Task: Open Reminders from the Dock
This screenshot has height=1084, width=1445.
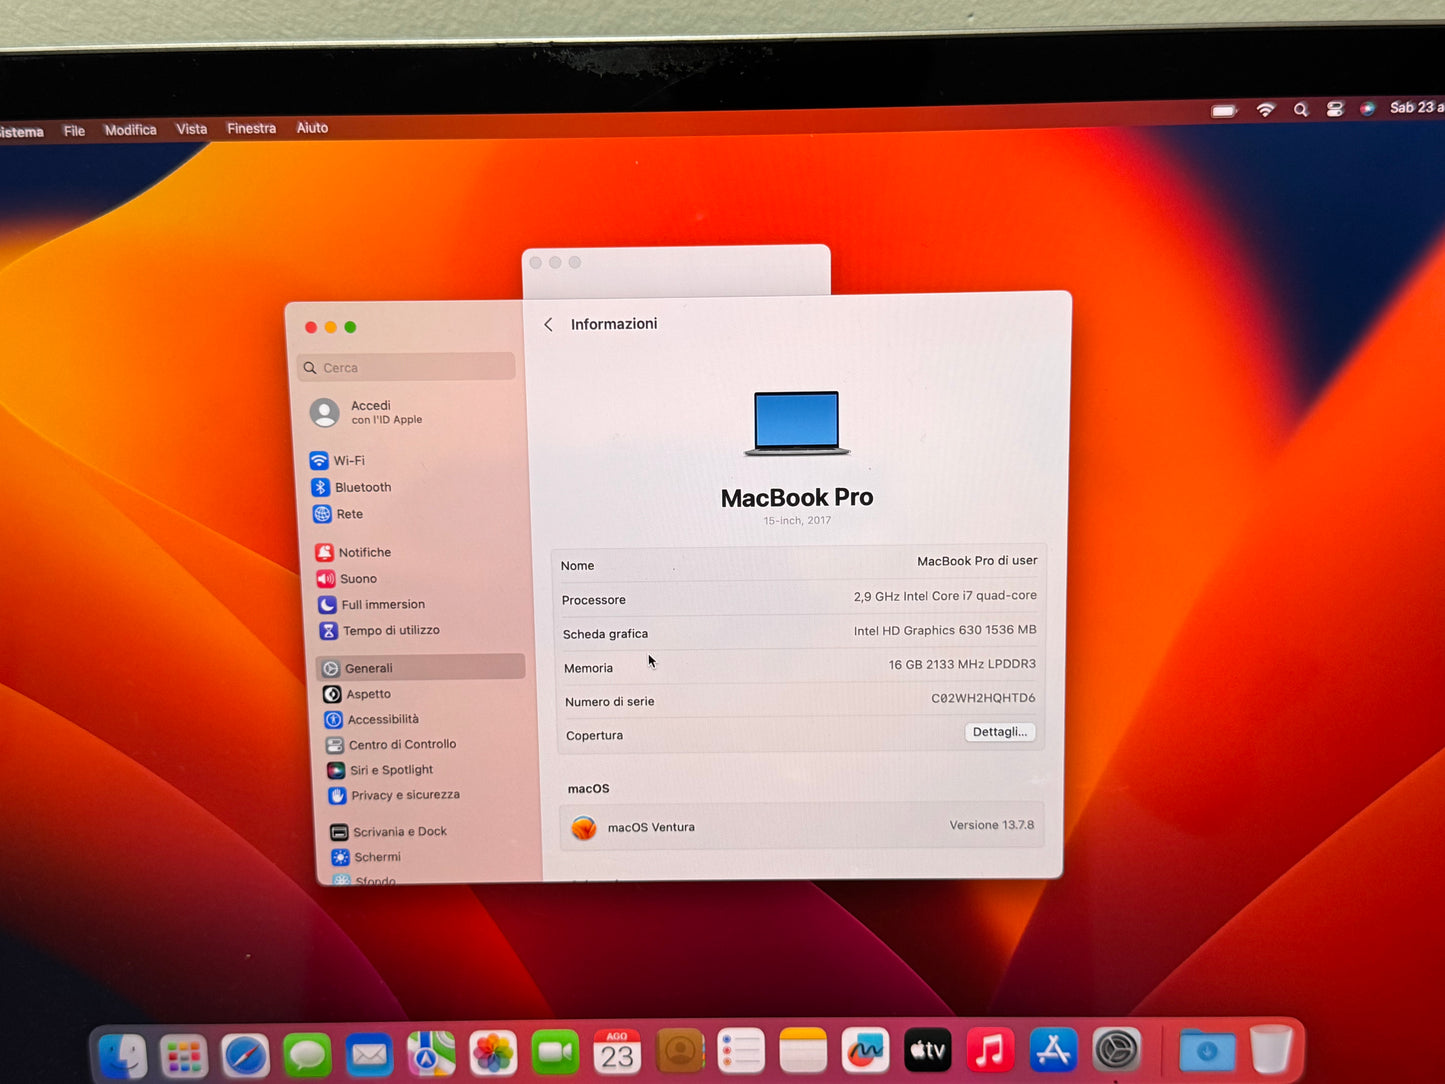Action: [741, 1052]
